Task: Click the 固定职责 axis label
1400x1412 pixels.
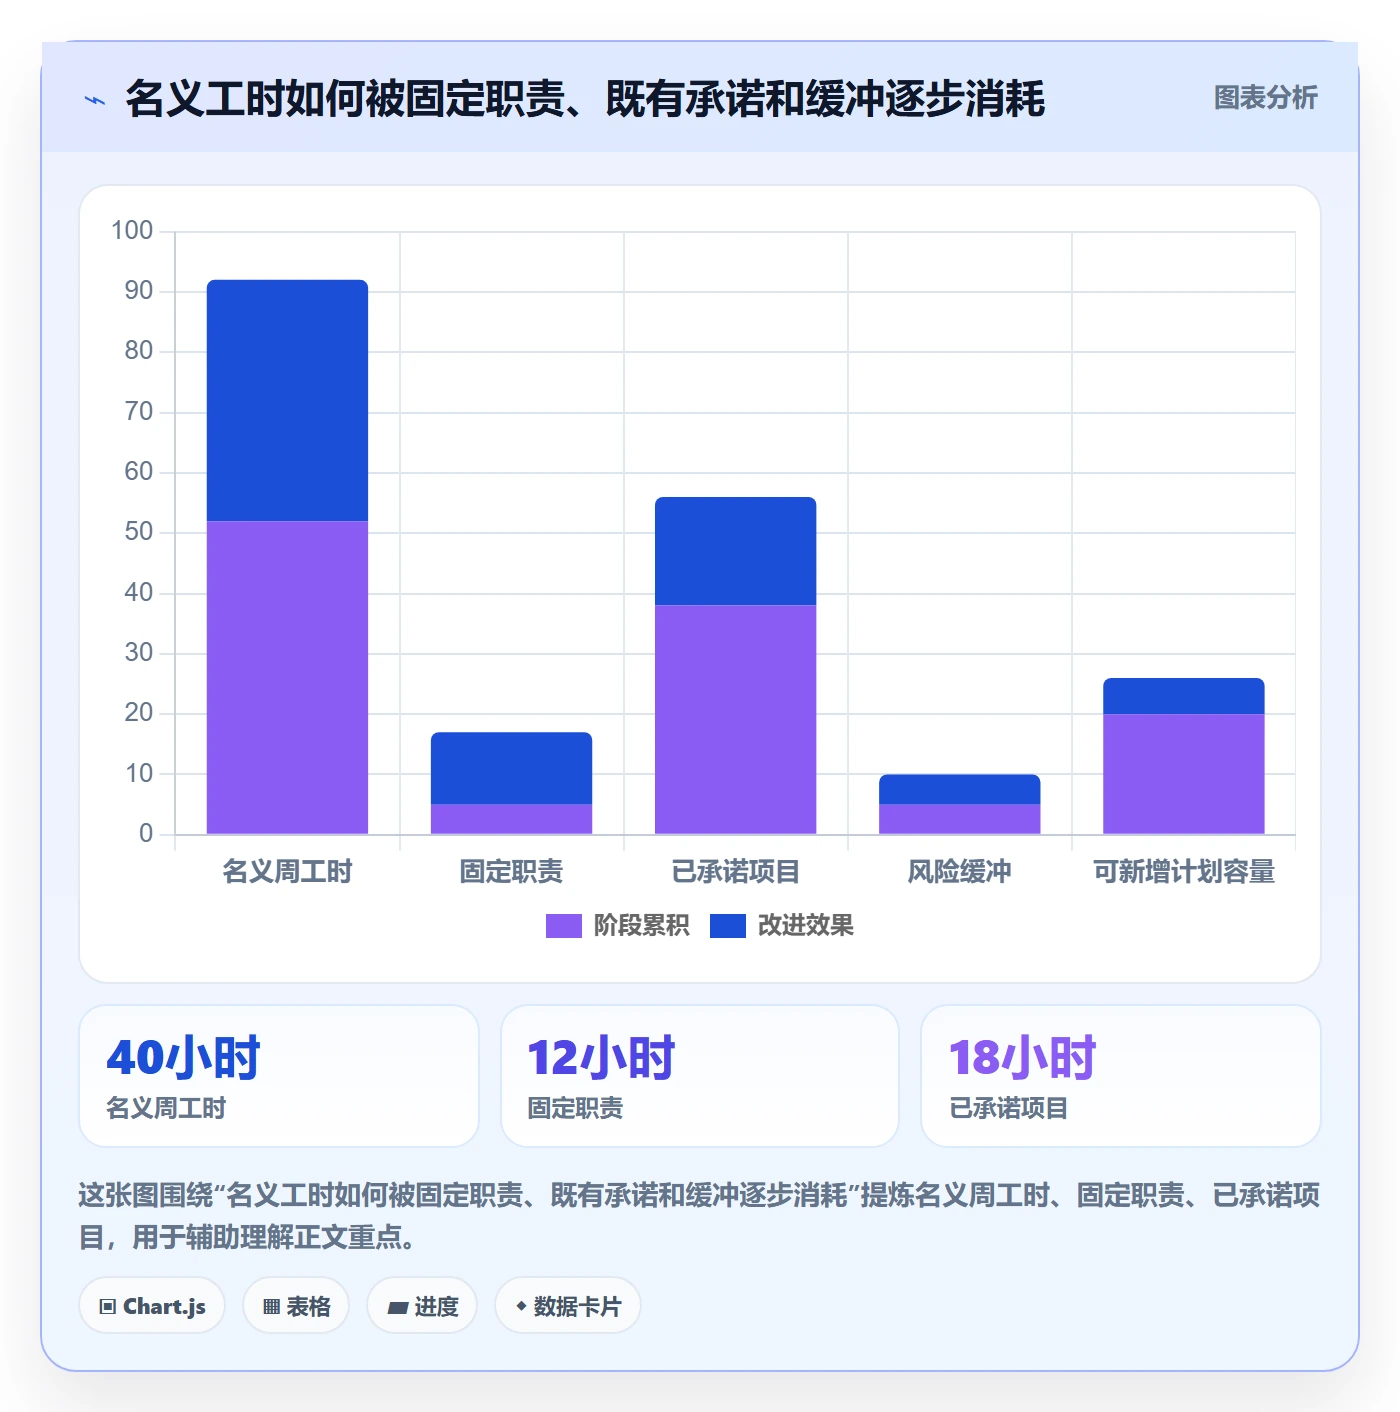Action: (511, 872)
